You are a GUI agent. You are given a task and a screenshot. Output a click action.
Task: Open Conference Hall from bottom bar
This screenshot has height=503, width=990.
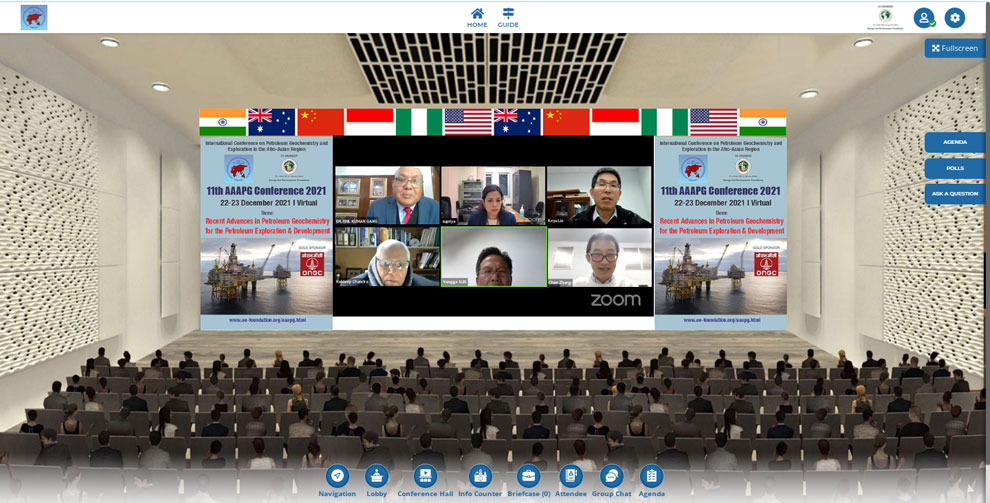coord(425,481)
